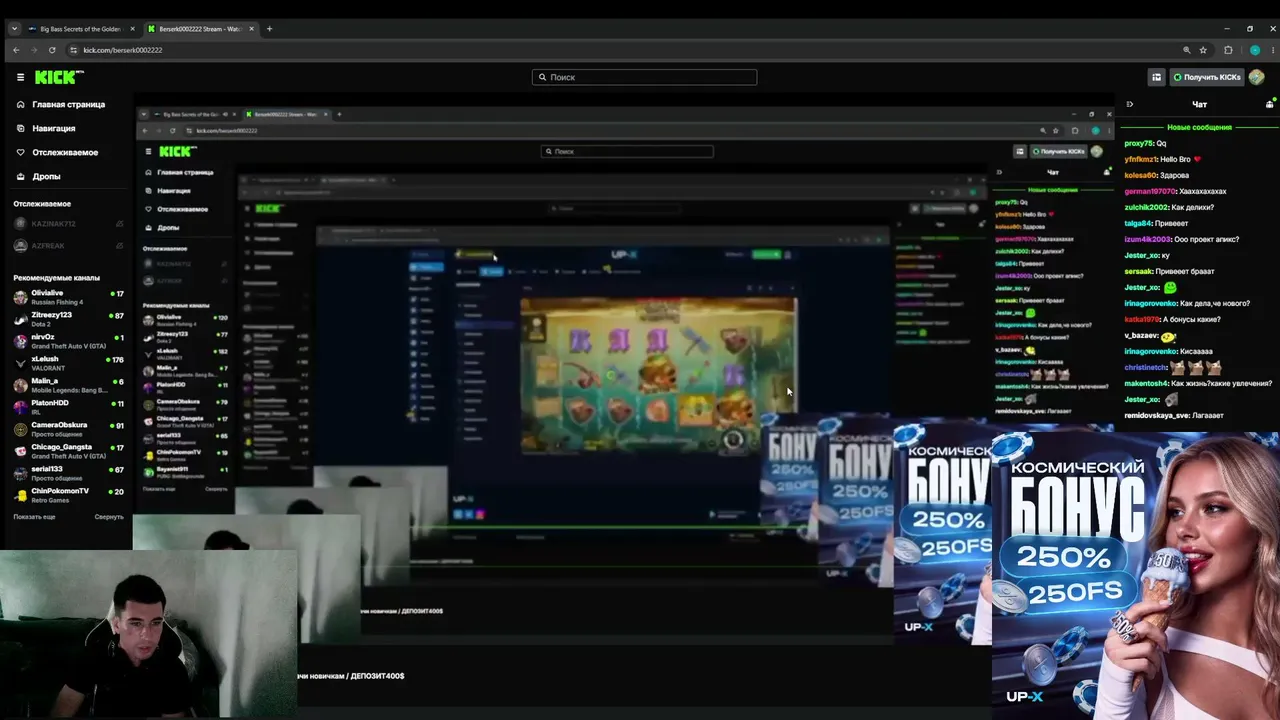Toggle notifications for followed channel AZFREAK
This screenshot has width=1280, height=720.
(120, 246)
